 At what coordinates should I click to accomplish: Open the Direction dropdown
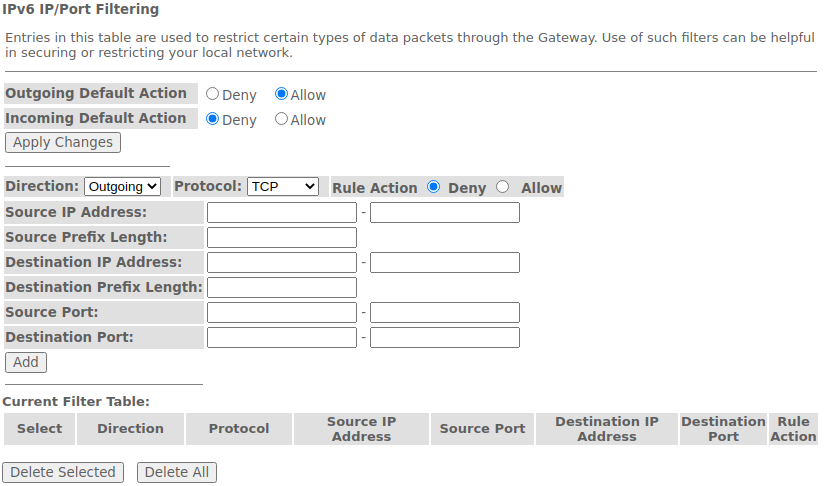point(122,187)
